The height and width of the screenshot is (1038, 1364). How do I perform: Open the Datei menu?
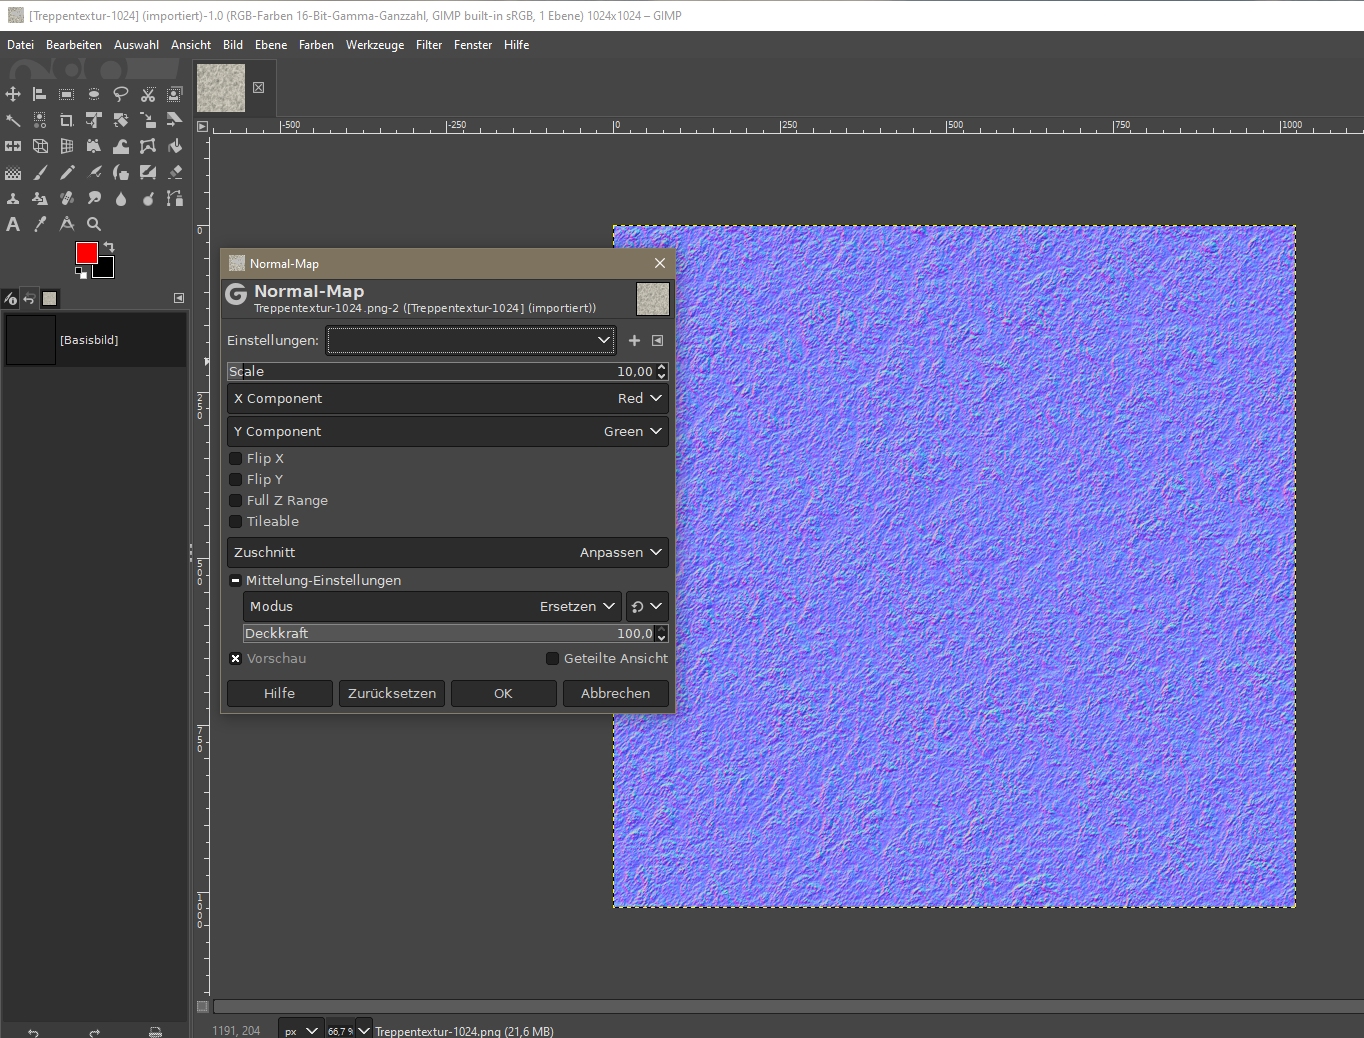[20, 45]
